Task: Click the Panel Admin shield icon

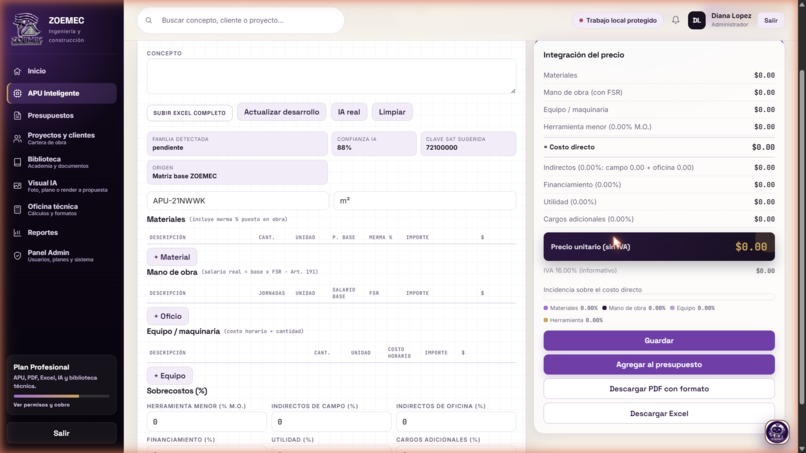Action: [17, 256]
